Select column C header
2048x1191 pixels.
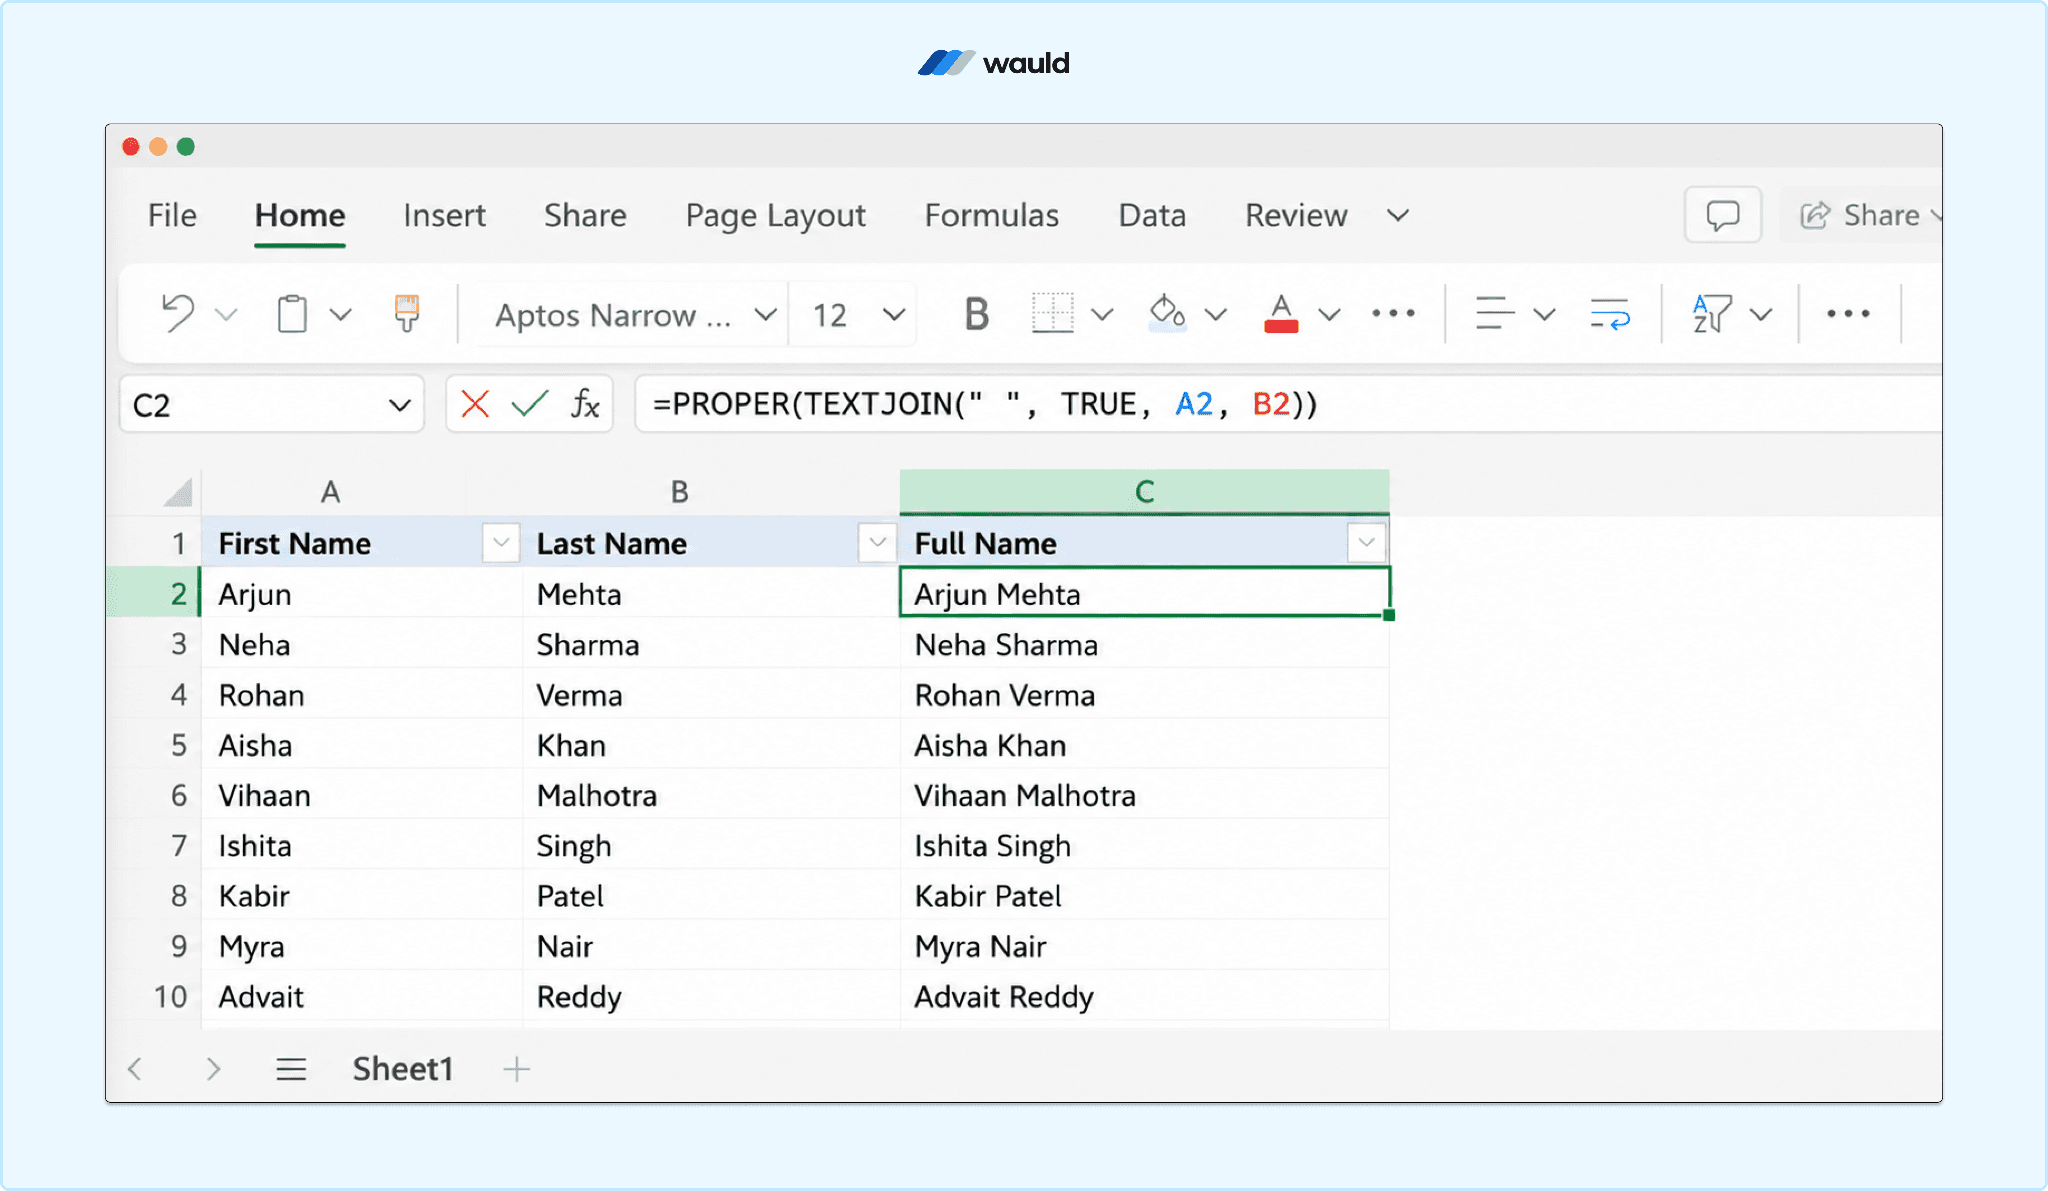[1144, 491]
